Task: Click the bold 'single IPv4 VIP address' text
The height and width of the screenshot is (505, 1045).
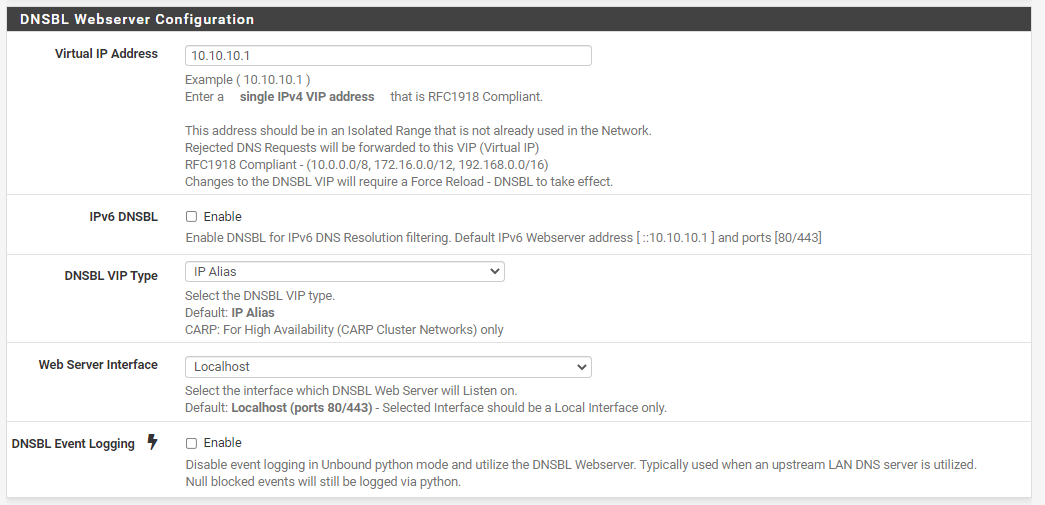Action: click(x=307, y=97)
